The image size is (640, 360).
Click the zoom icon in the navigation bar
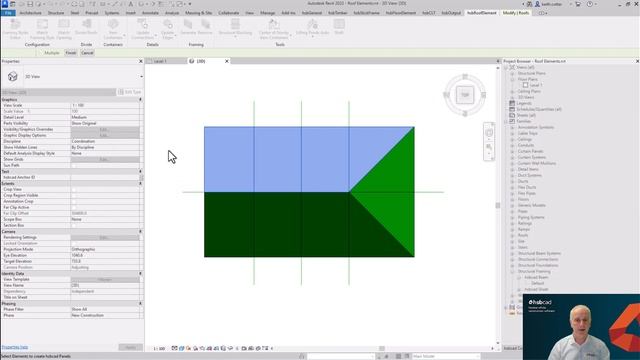489,147
